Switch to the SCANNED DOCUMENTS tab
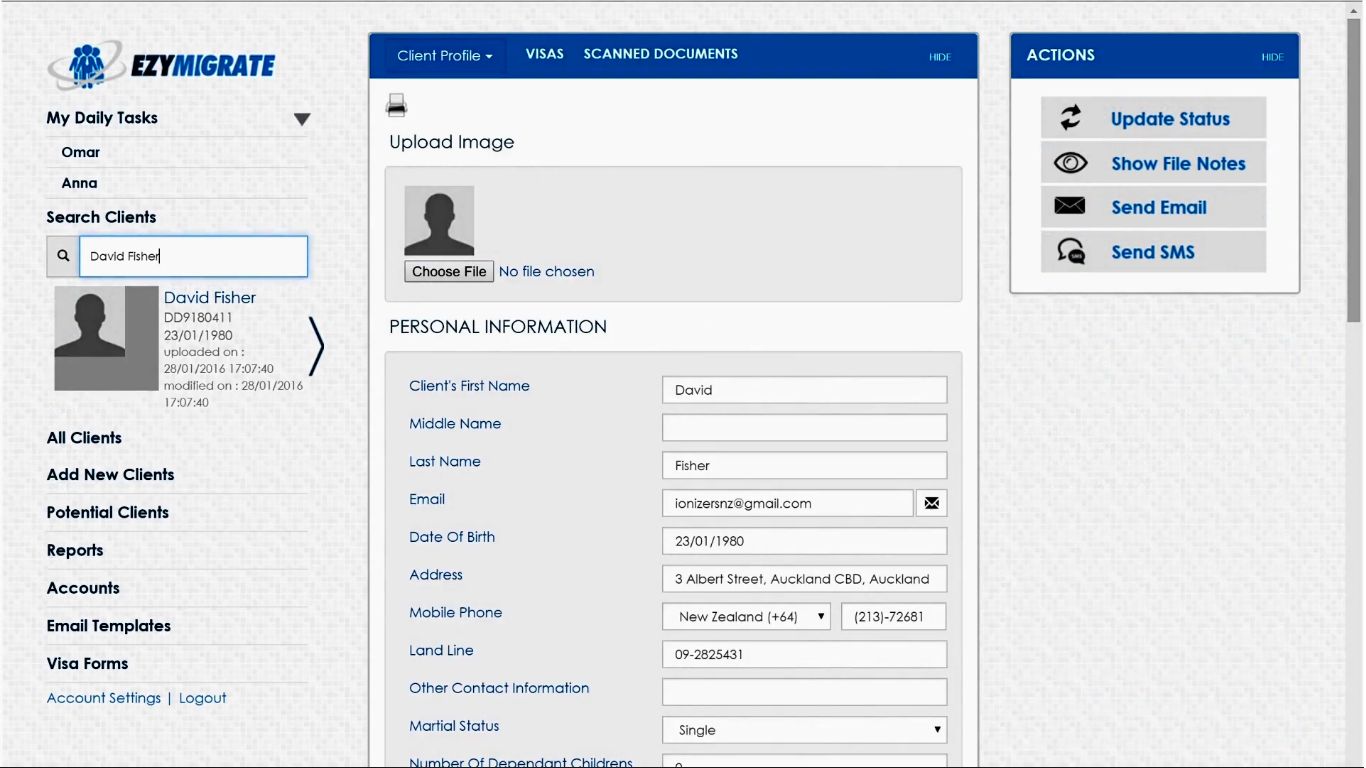Image resolution: width=1366 pixels, height=768 pixels. (x=661, y=54)
